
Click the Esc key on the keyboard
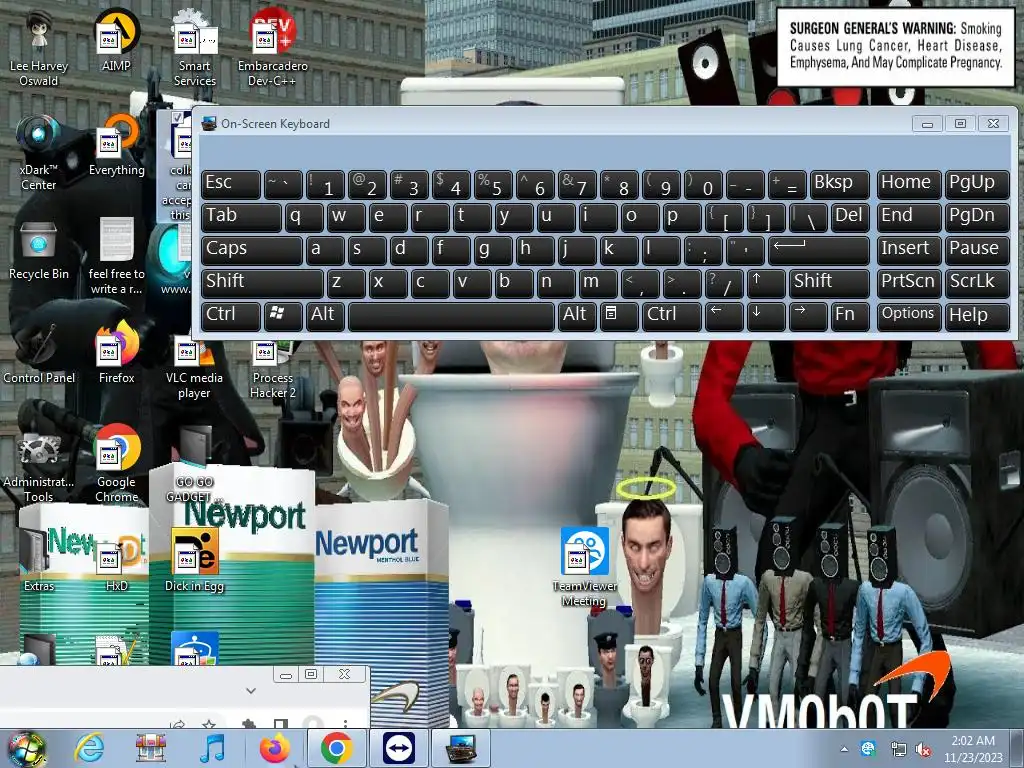click(x=231, y=184)
